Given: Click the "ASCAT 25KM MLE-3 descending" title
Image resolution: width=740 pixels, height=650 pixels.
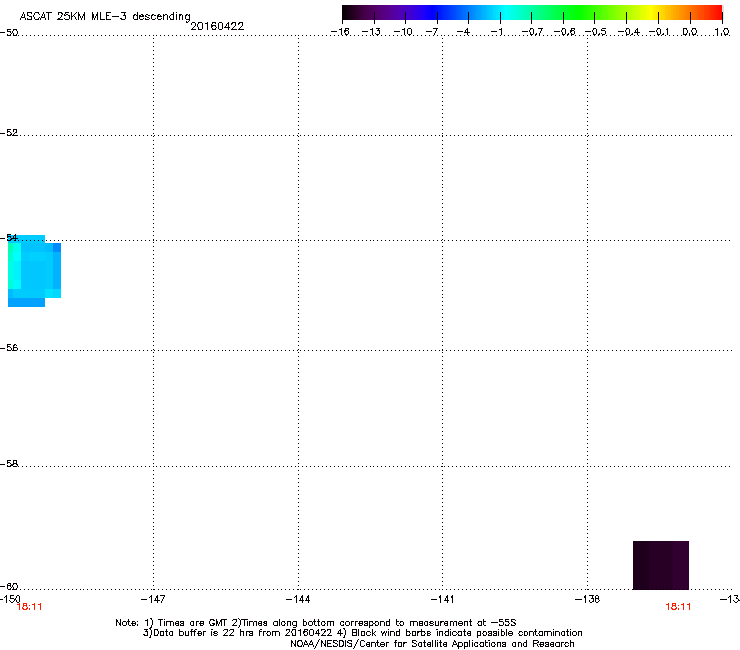Looking at the screenshot, I should pos(105,16).
